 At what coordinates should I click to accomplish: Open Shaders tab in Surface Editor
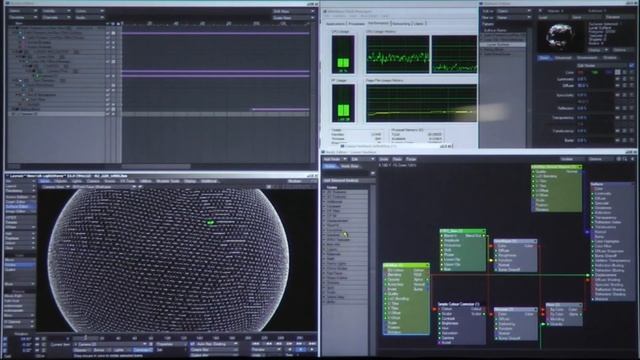coord(610,58)
